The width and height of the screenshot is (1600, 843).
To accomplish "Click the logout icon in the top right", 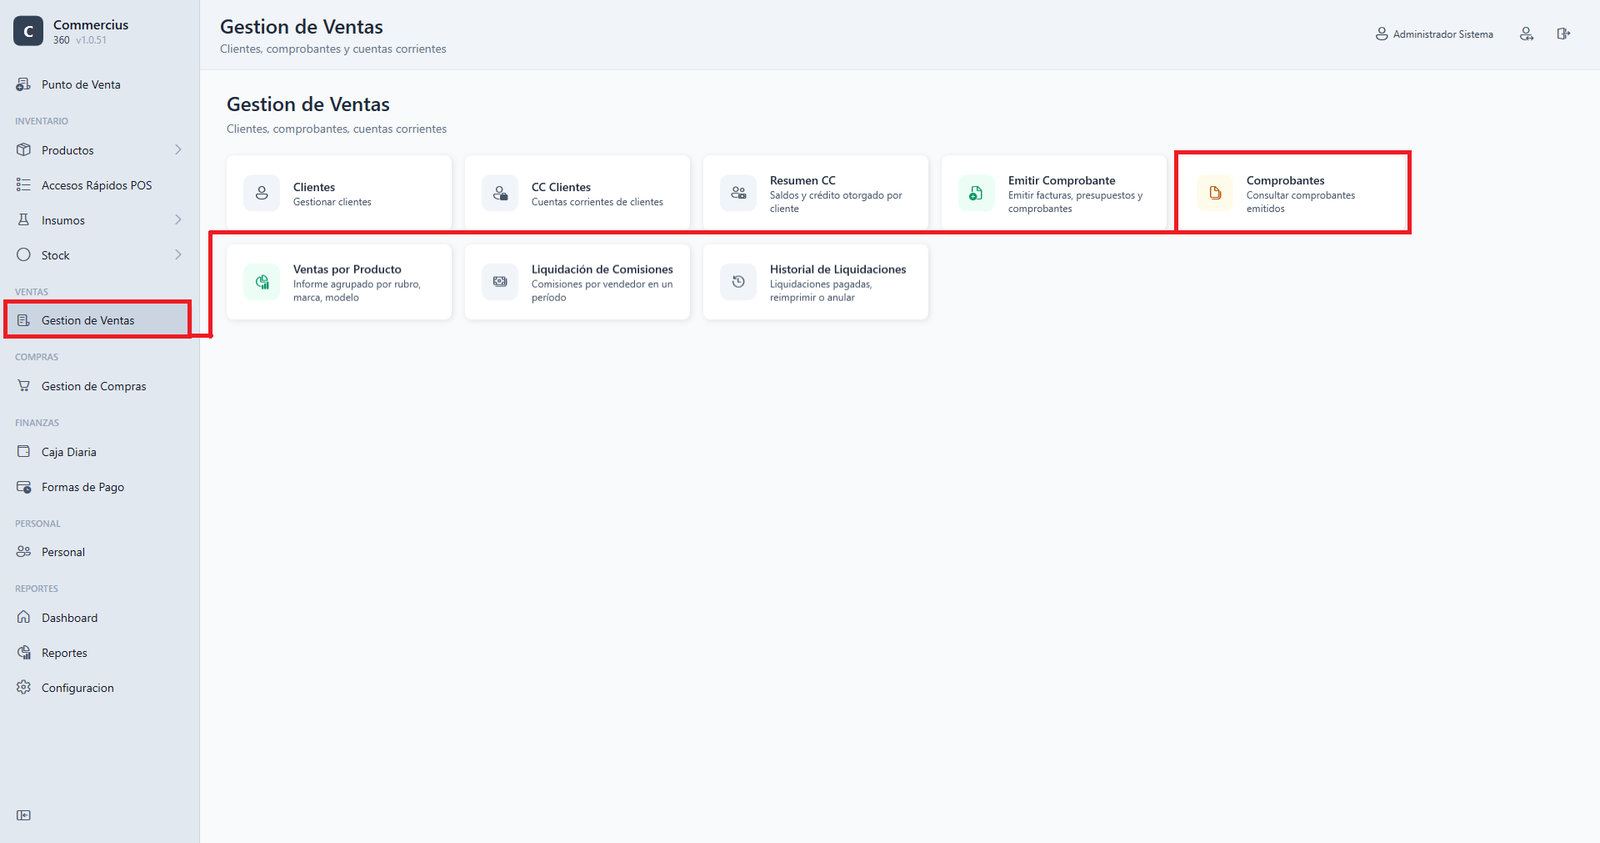I will [1564, 34].
